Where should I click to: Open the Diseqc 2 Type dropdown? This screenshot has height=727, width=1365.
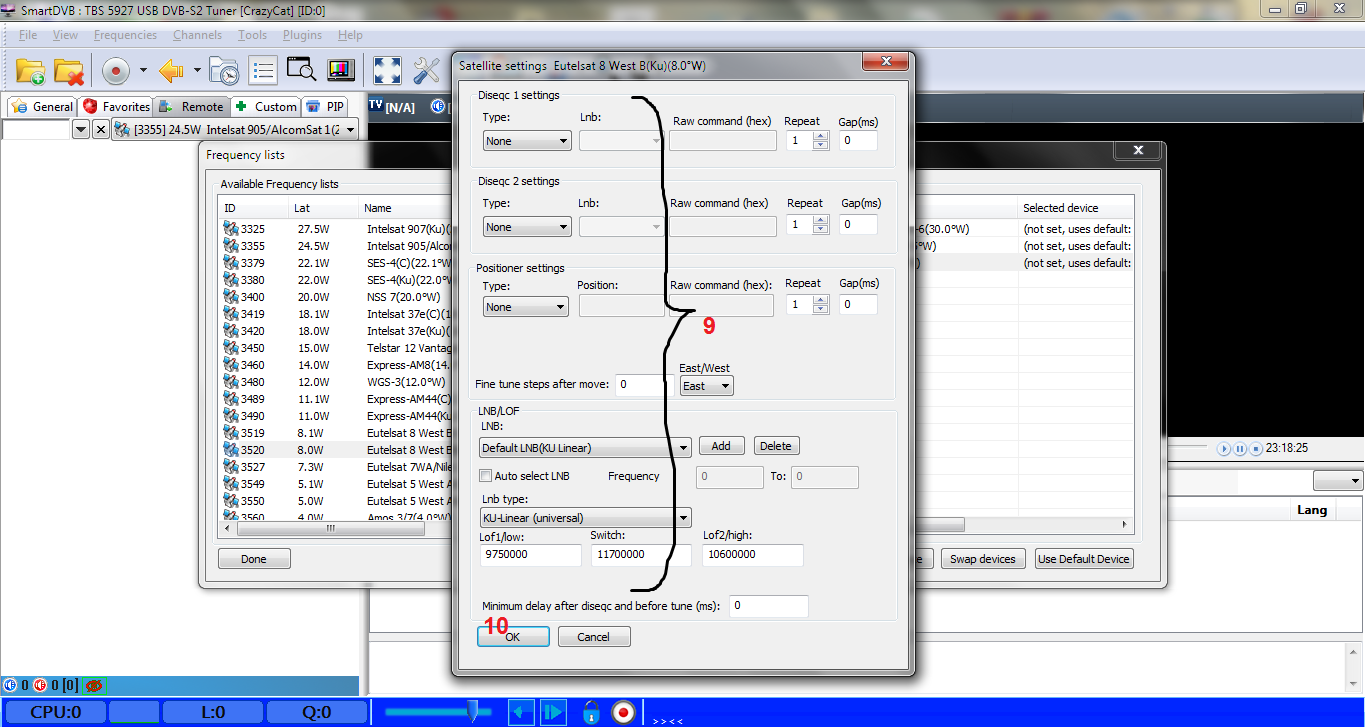[527, 227]
